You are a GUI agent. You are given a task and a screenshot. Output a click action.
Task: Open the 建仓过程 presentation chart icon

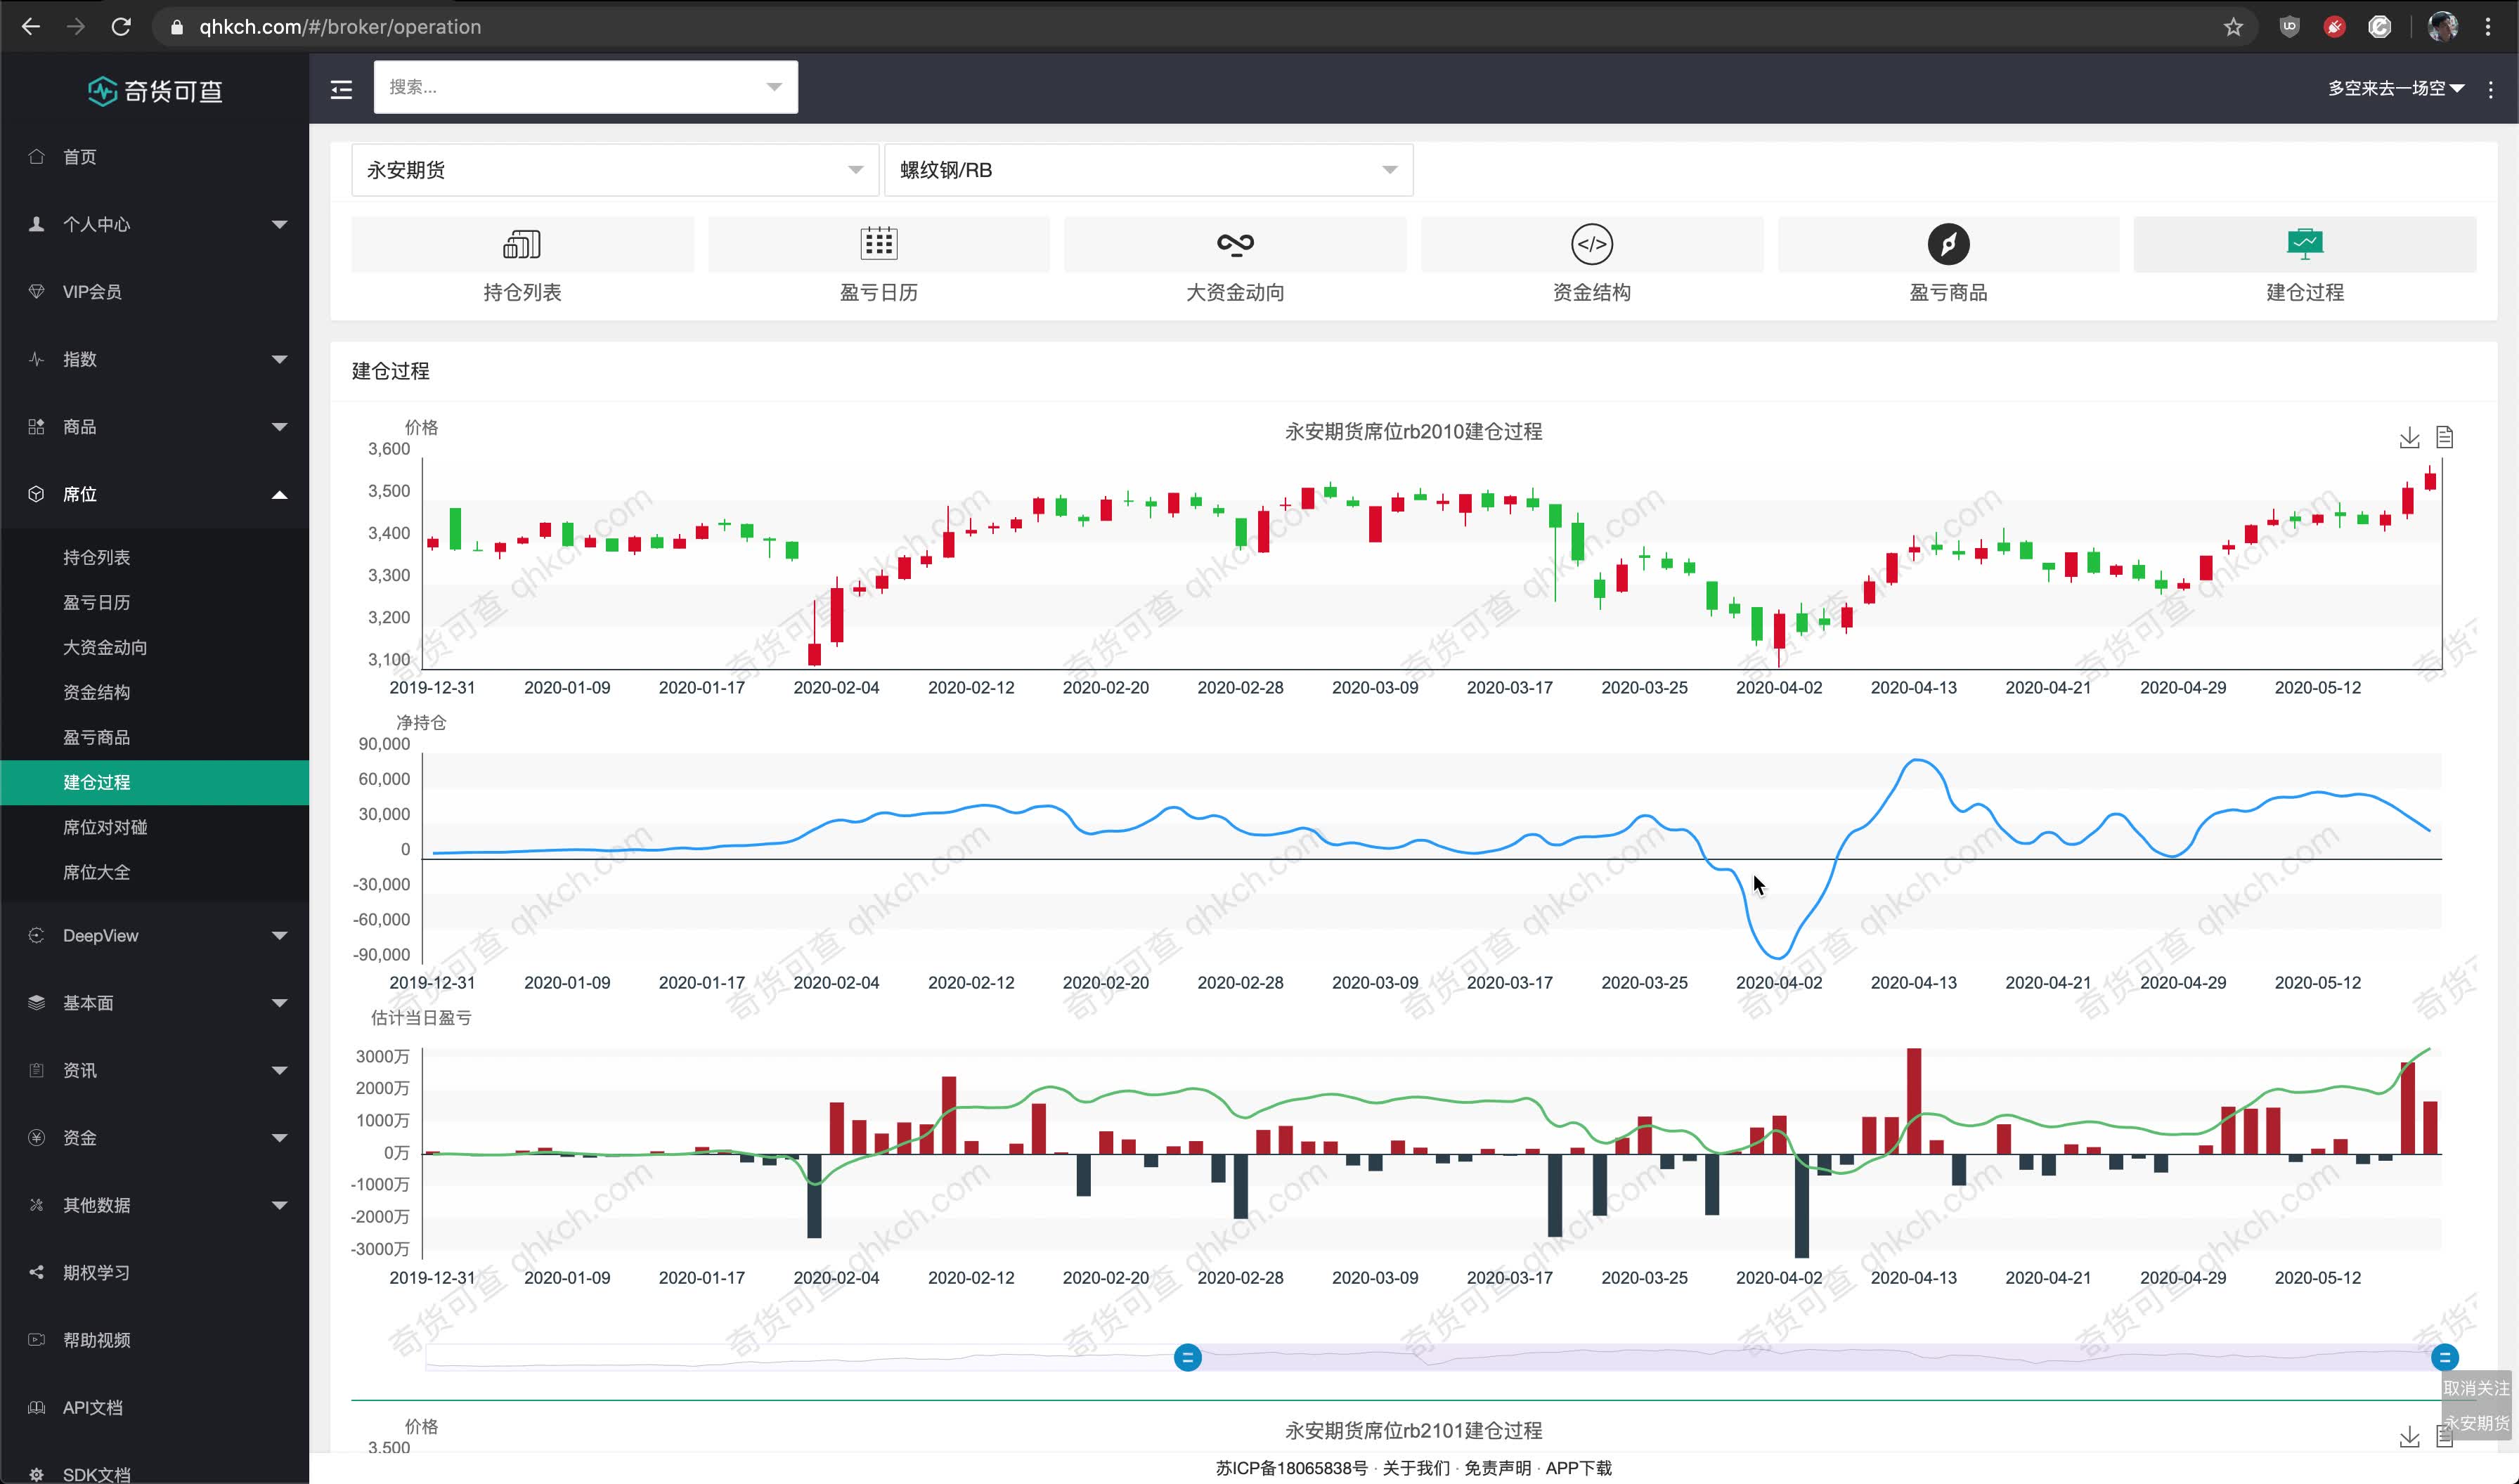2305,243
